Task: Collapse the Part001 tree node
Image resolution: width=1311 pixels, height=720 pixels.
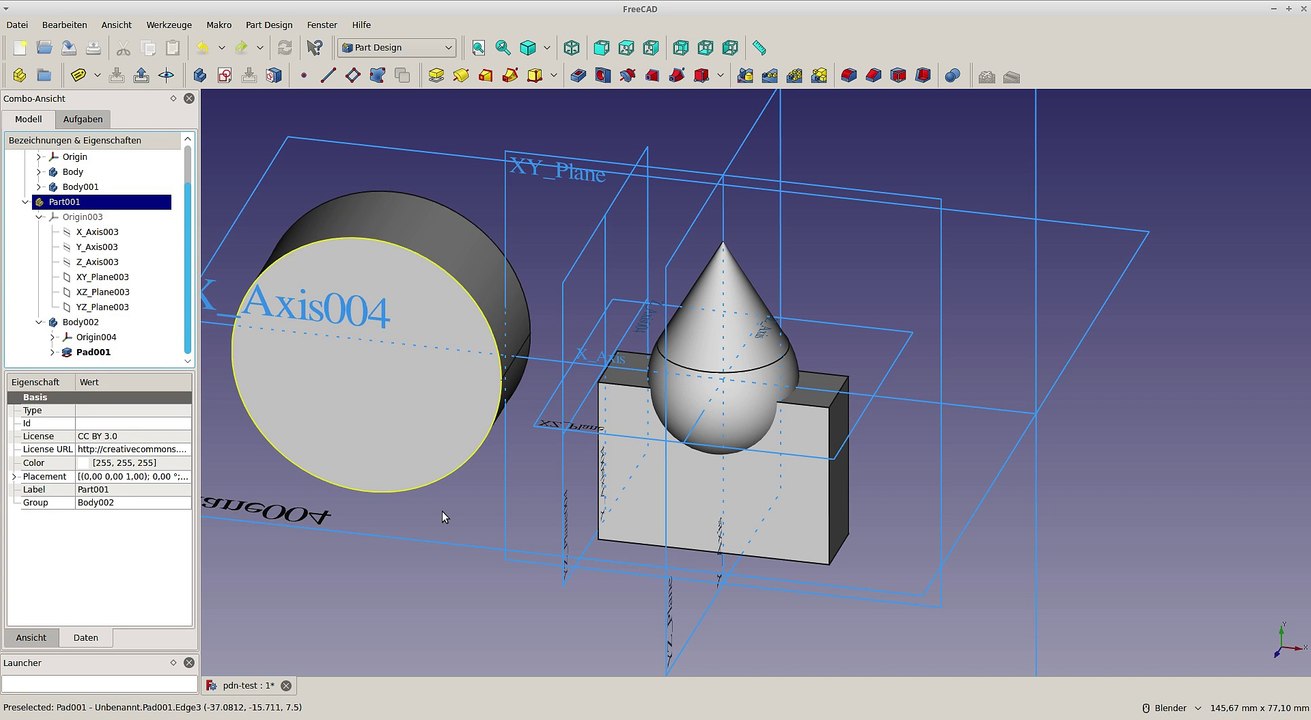Action: pyautogui.click(x=25, y=202)
